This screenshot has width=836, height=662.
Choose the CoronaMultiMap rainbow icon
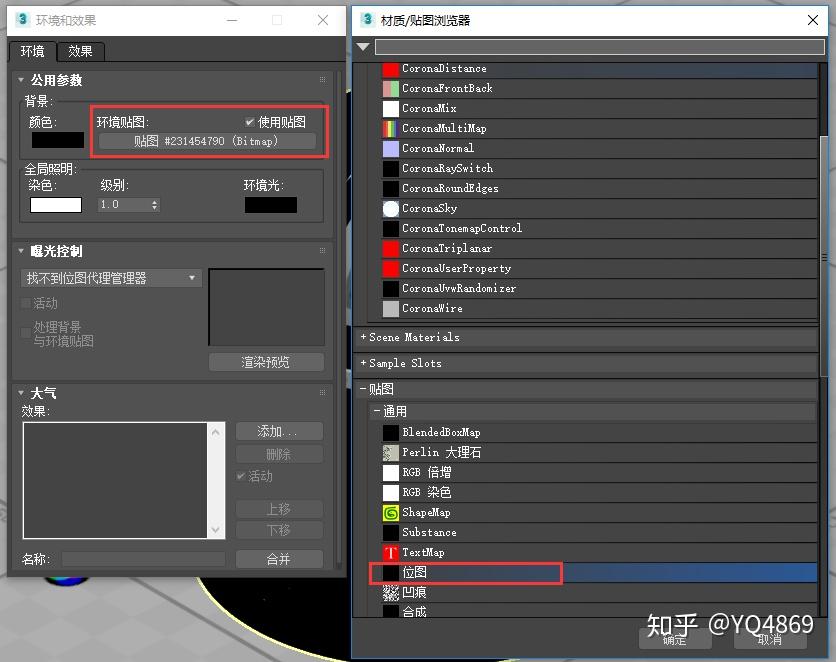[x=391, y=128]
